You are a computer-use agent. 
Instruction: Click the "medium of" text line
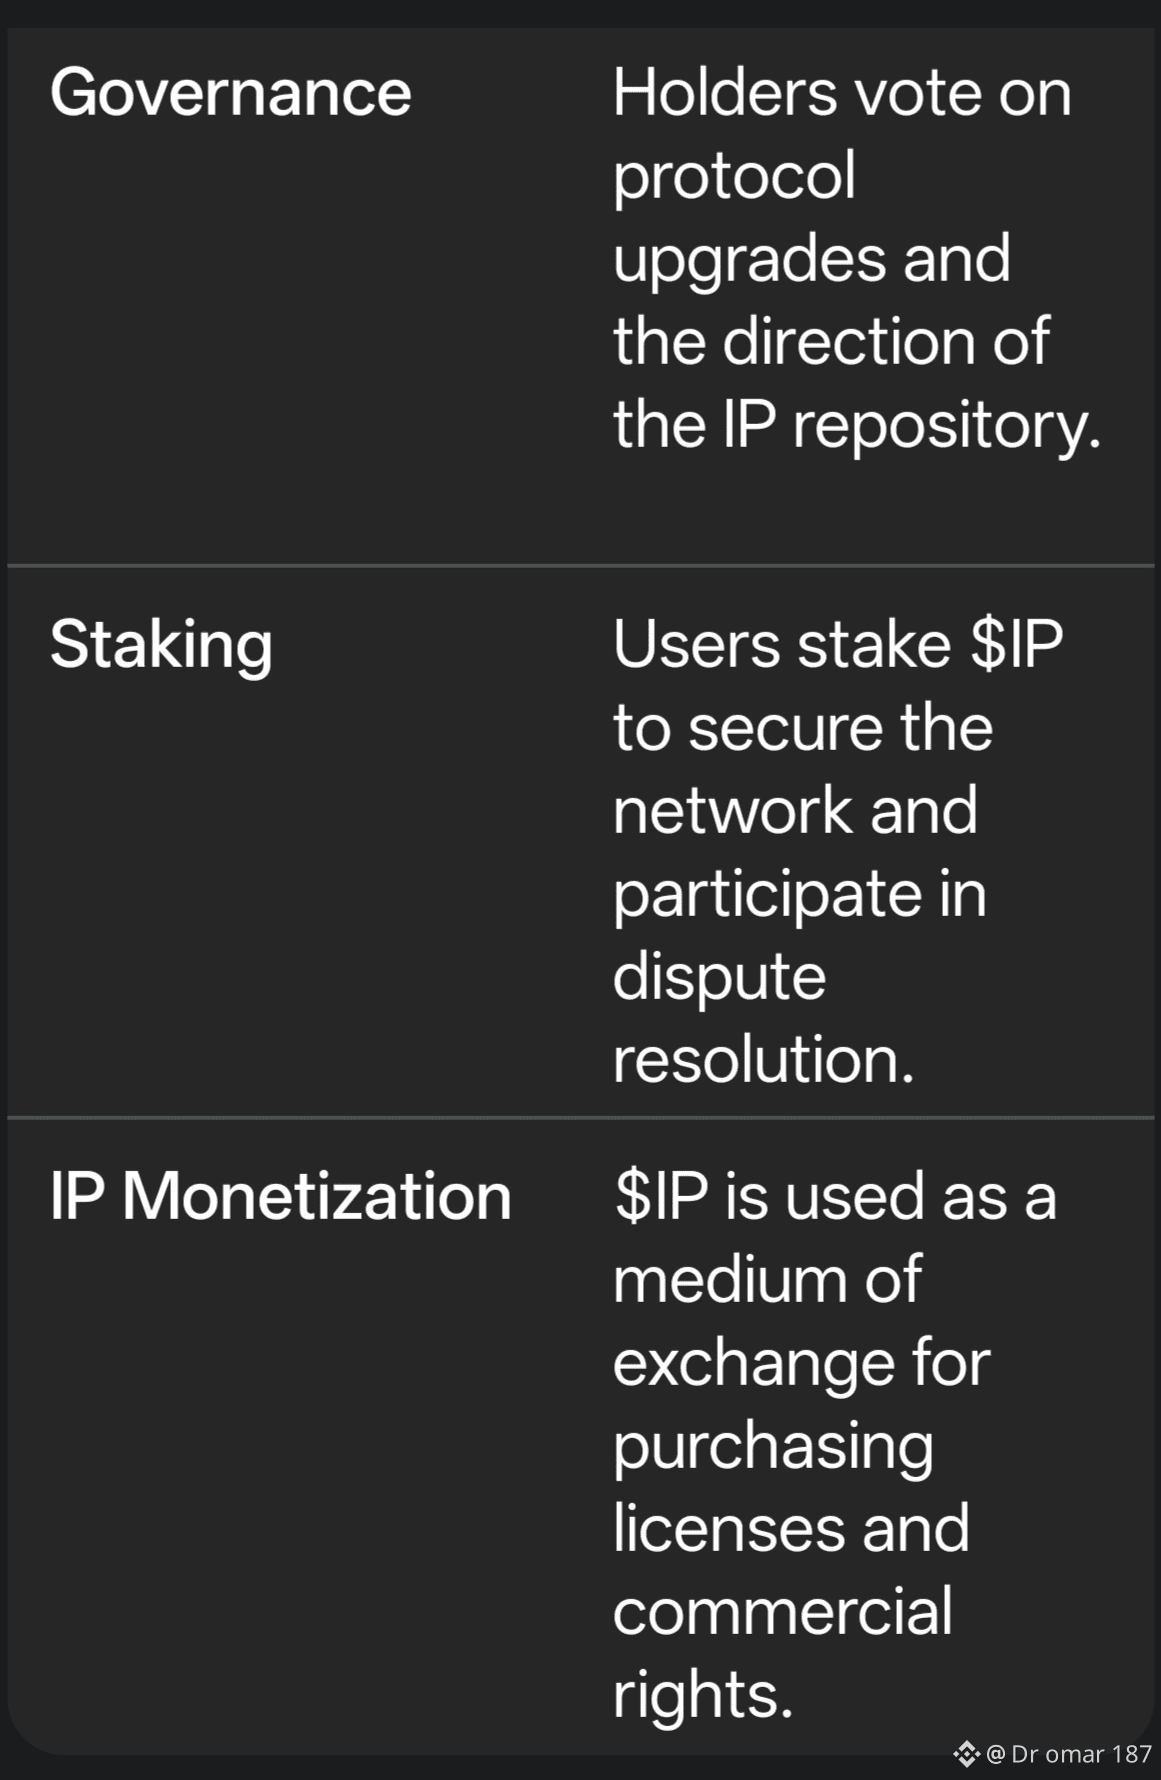(x=767, y=1278)
